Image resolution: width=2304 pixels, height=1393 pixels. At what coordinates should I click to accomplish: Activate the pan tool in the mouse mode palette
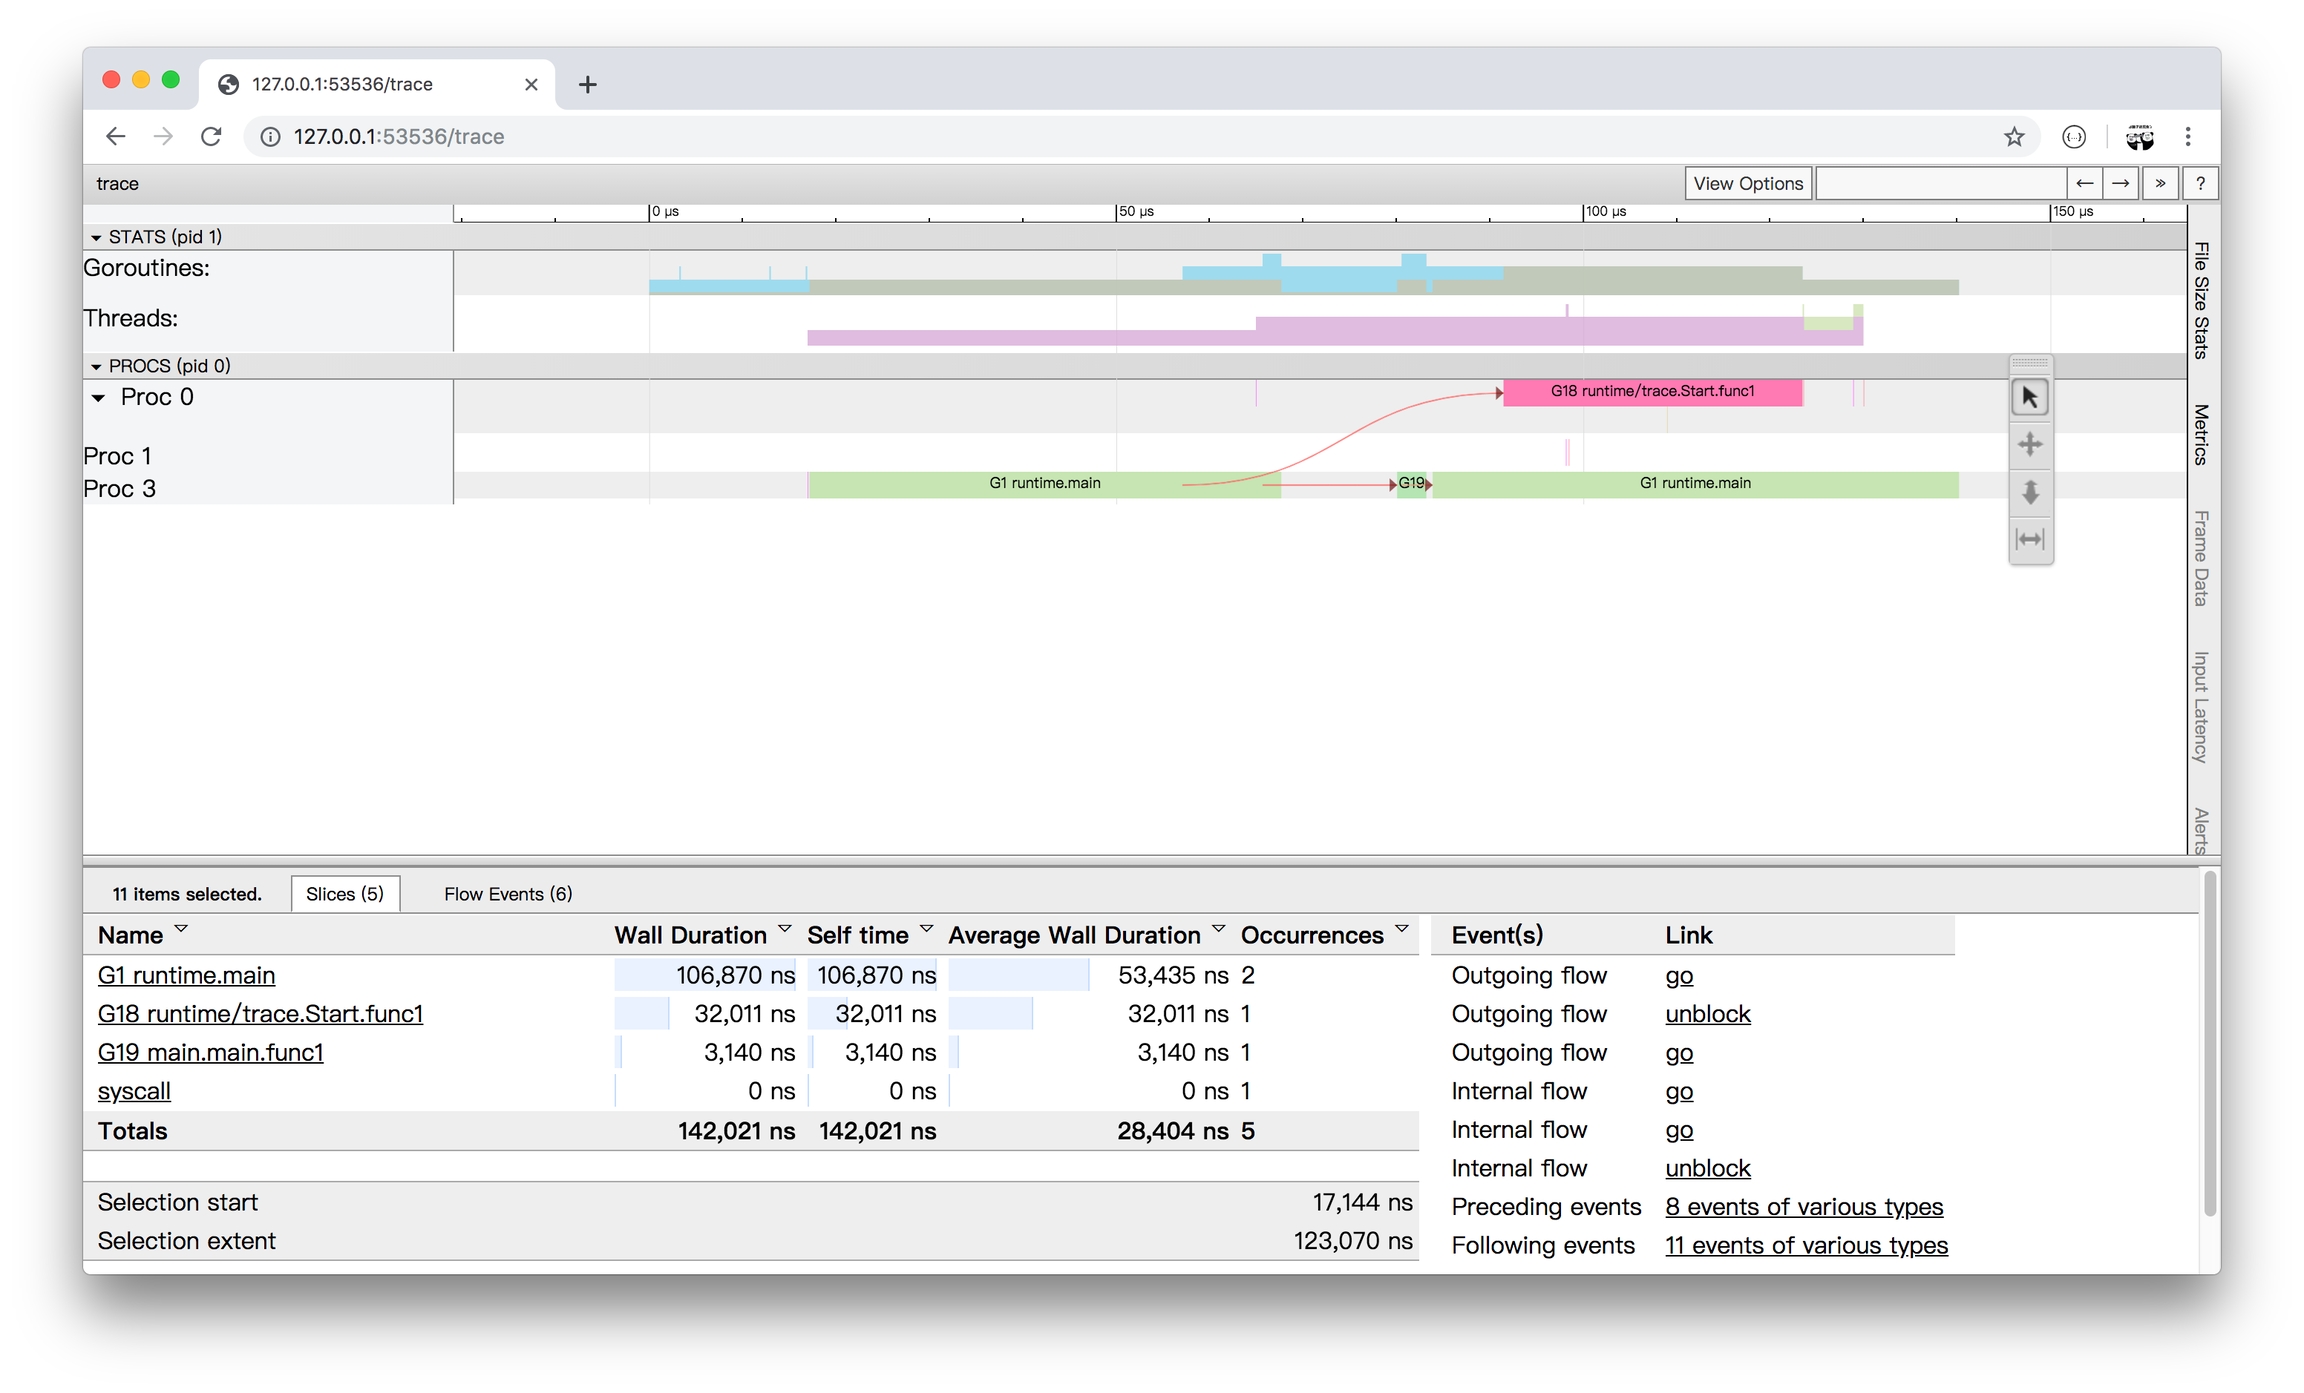tap(2029, 445)
